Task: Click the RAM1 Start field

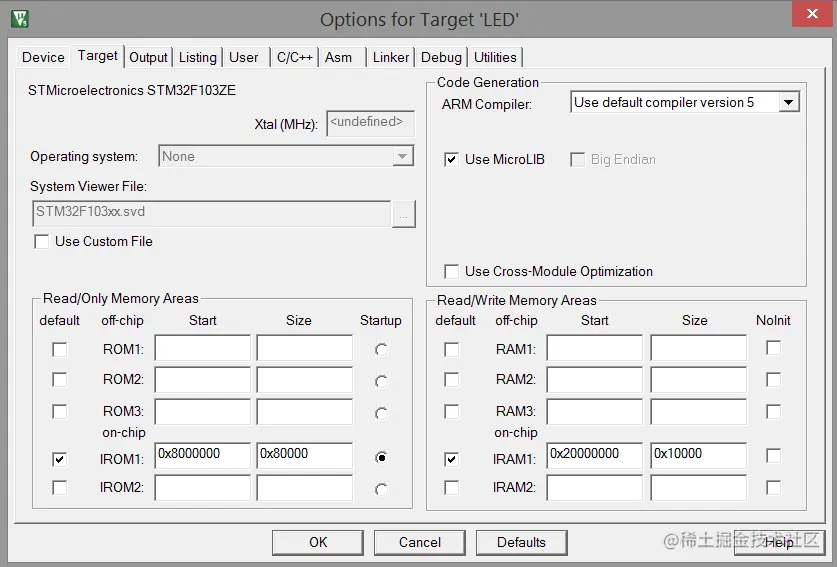Action: point(595,348)
